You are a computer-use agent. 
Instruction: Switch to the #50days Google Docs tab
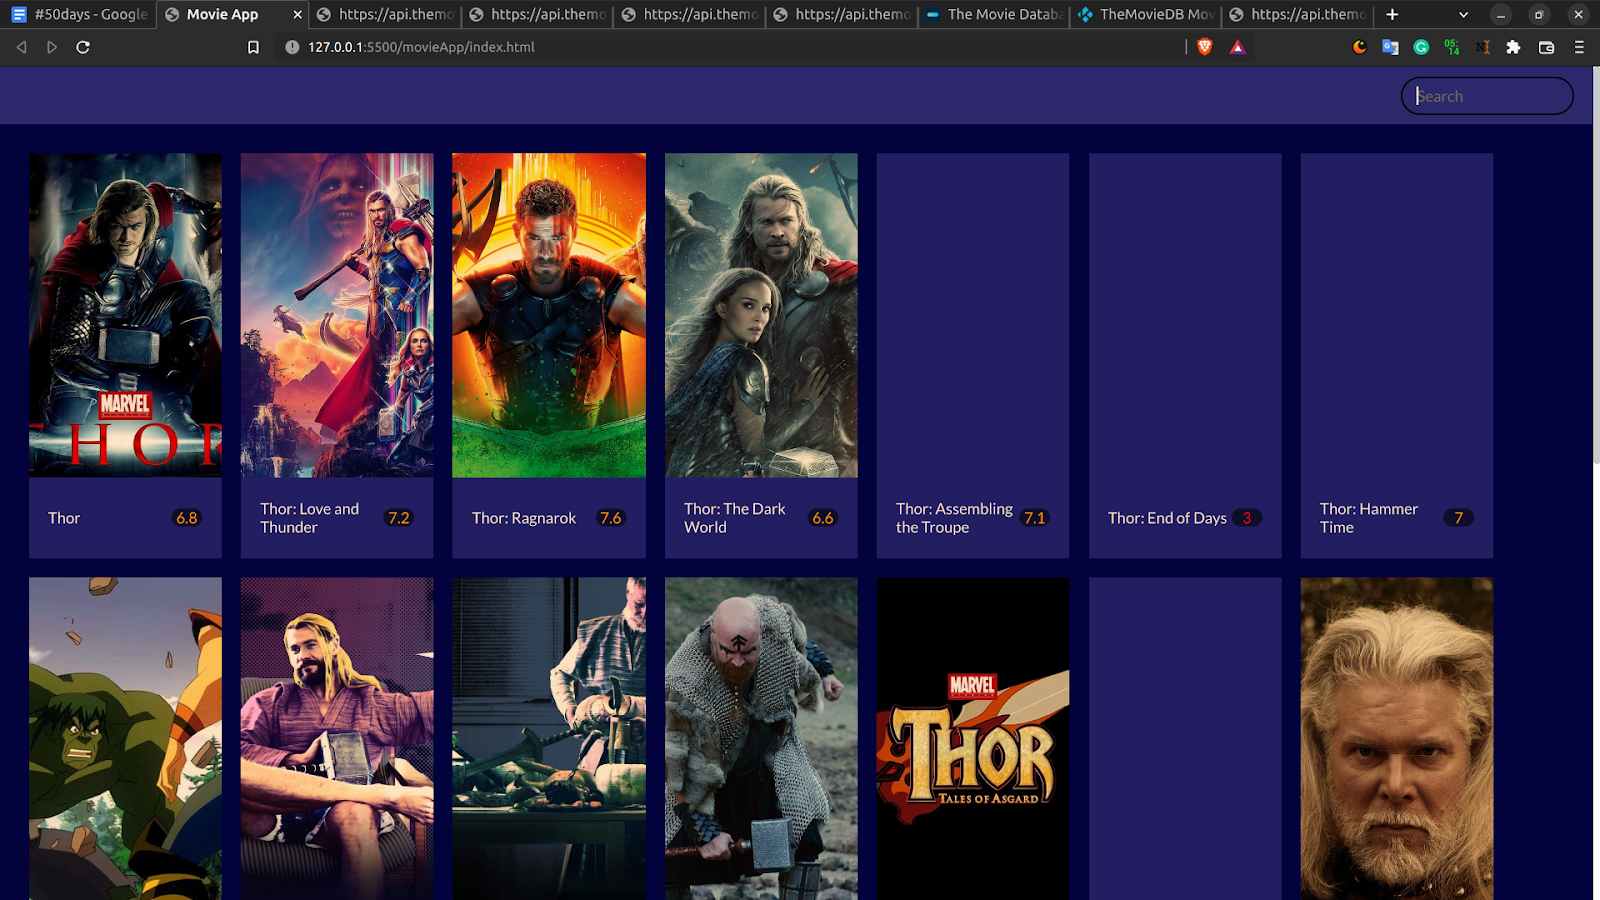(79, 14)
